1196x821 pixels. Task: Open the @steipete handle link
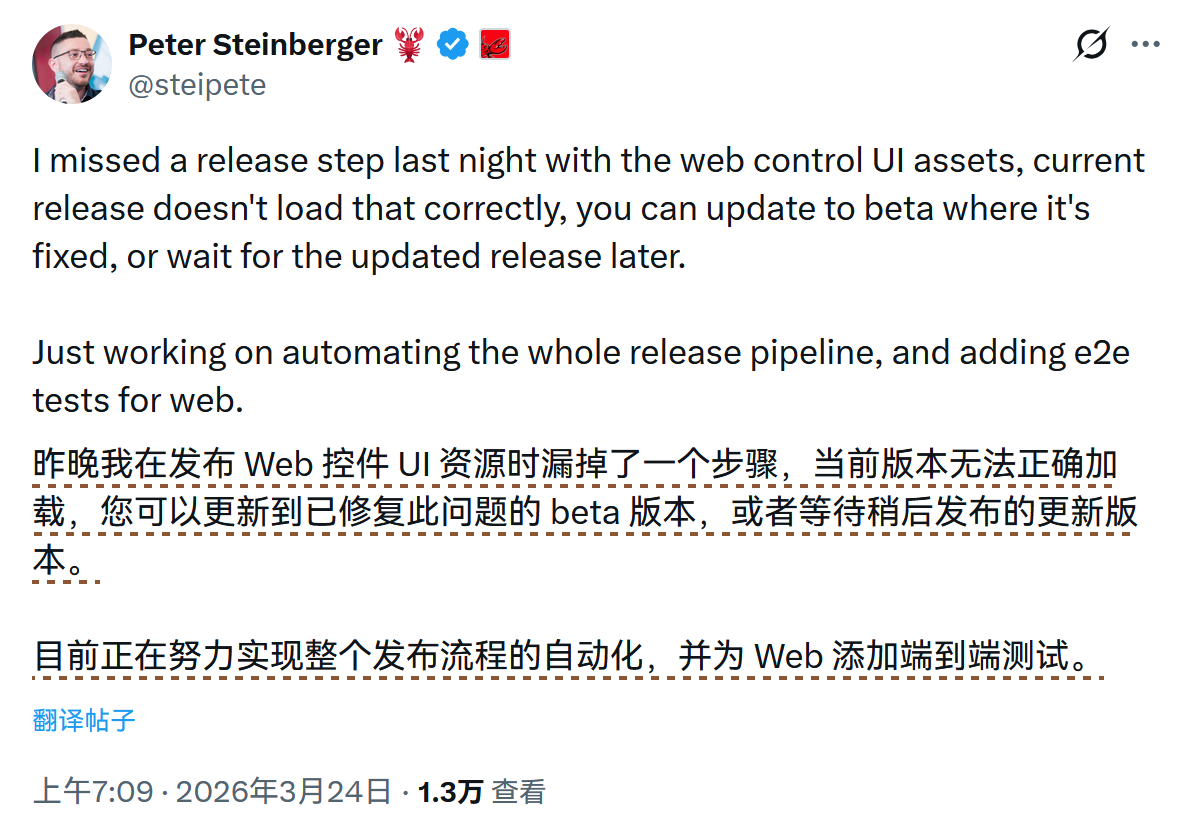197,85
